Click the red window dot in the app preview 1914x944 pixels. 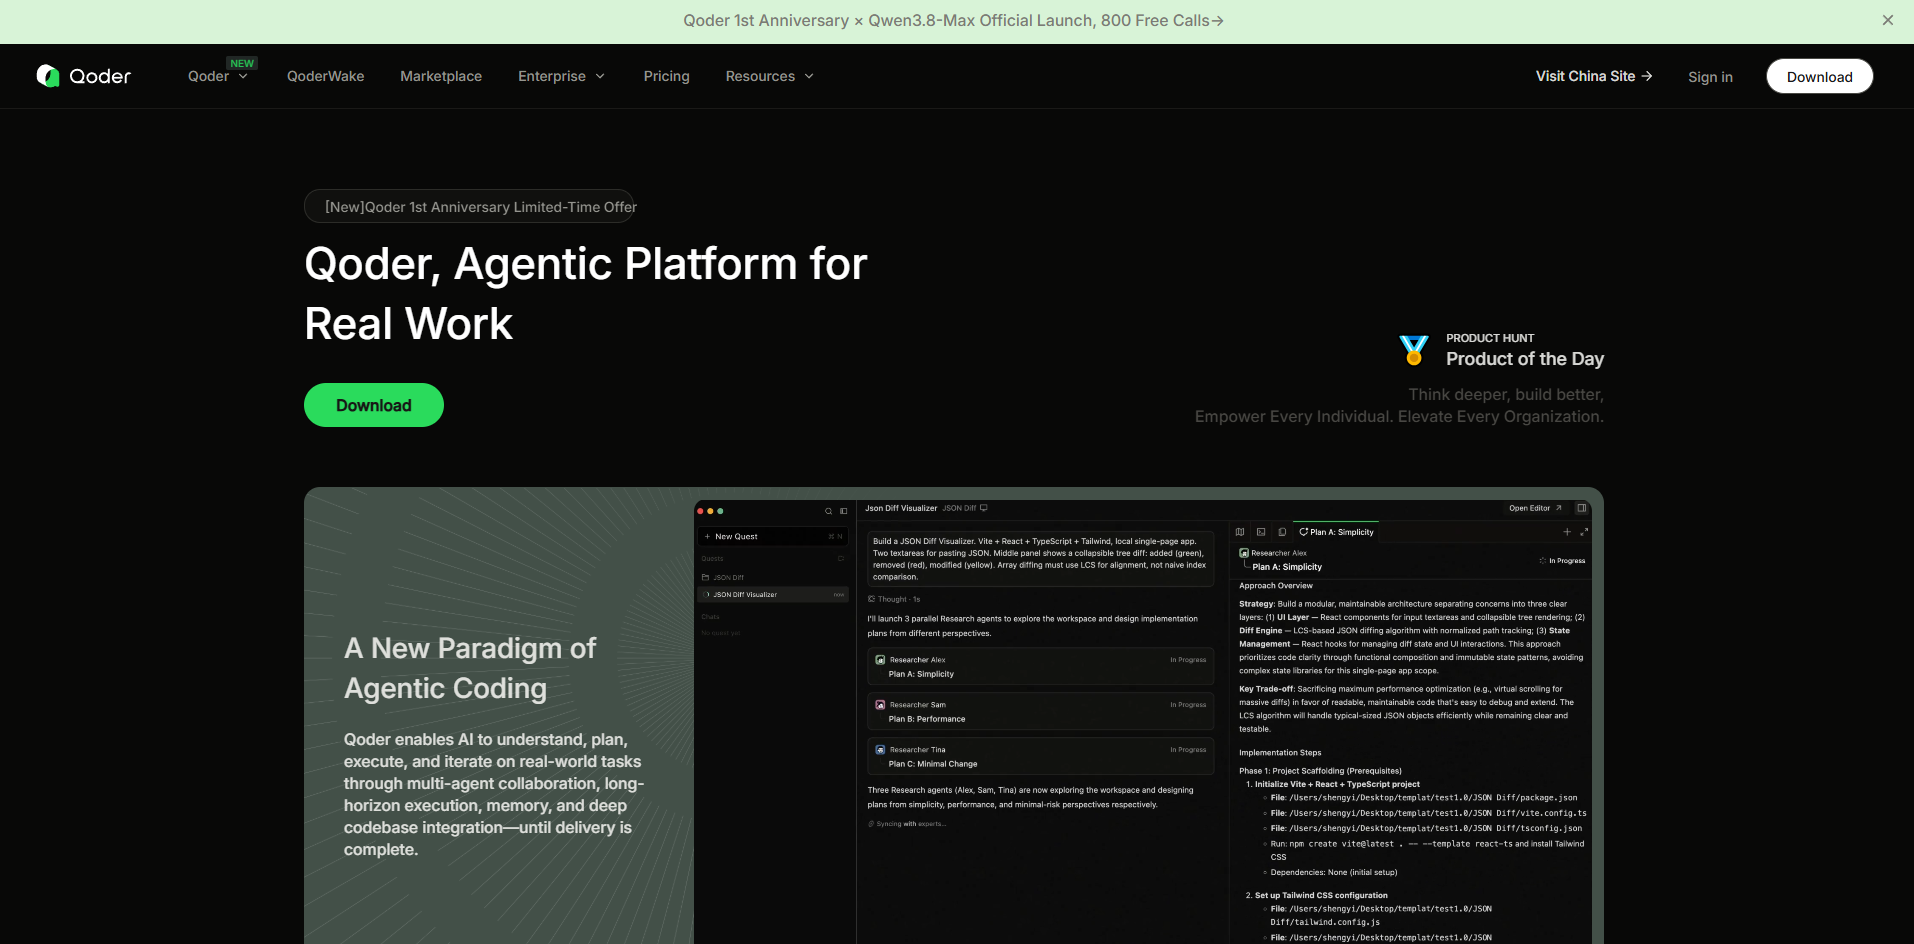[x=700, y=511]
